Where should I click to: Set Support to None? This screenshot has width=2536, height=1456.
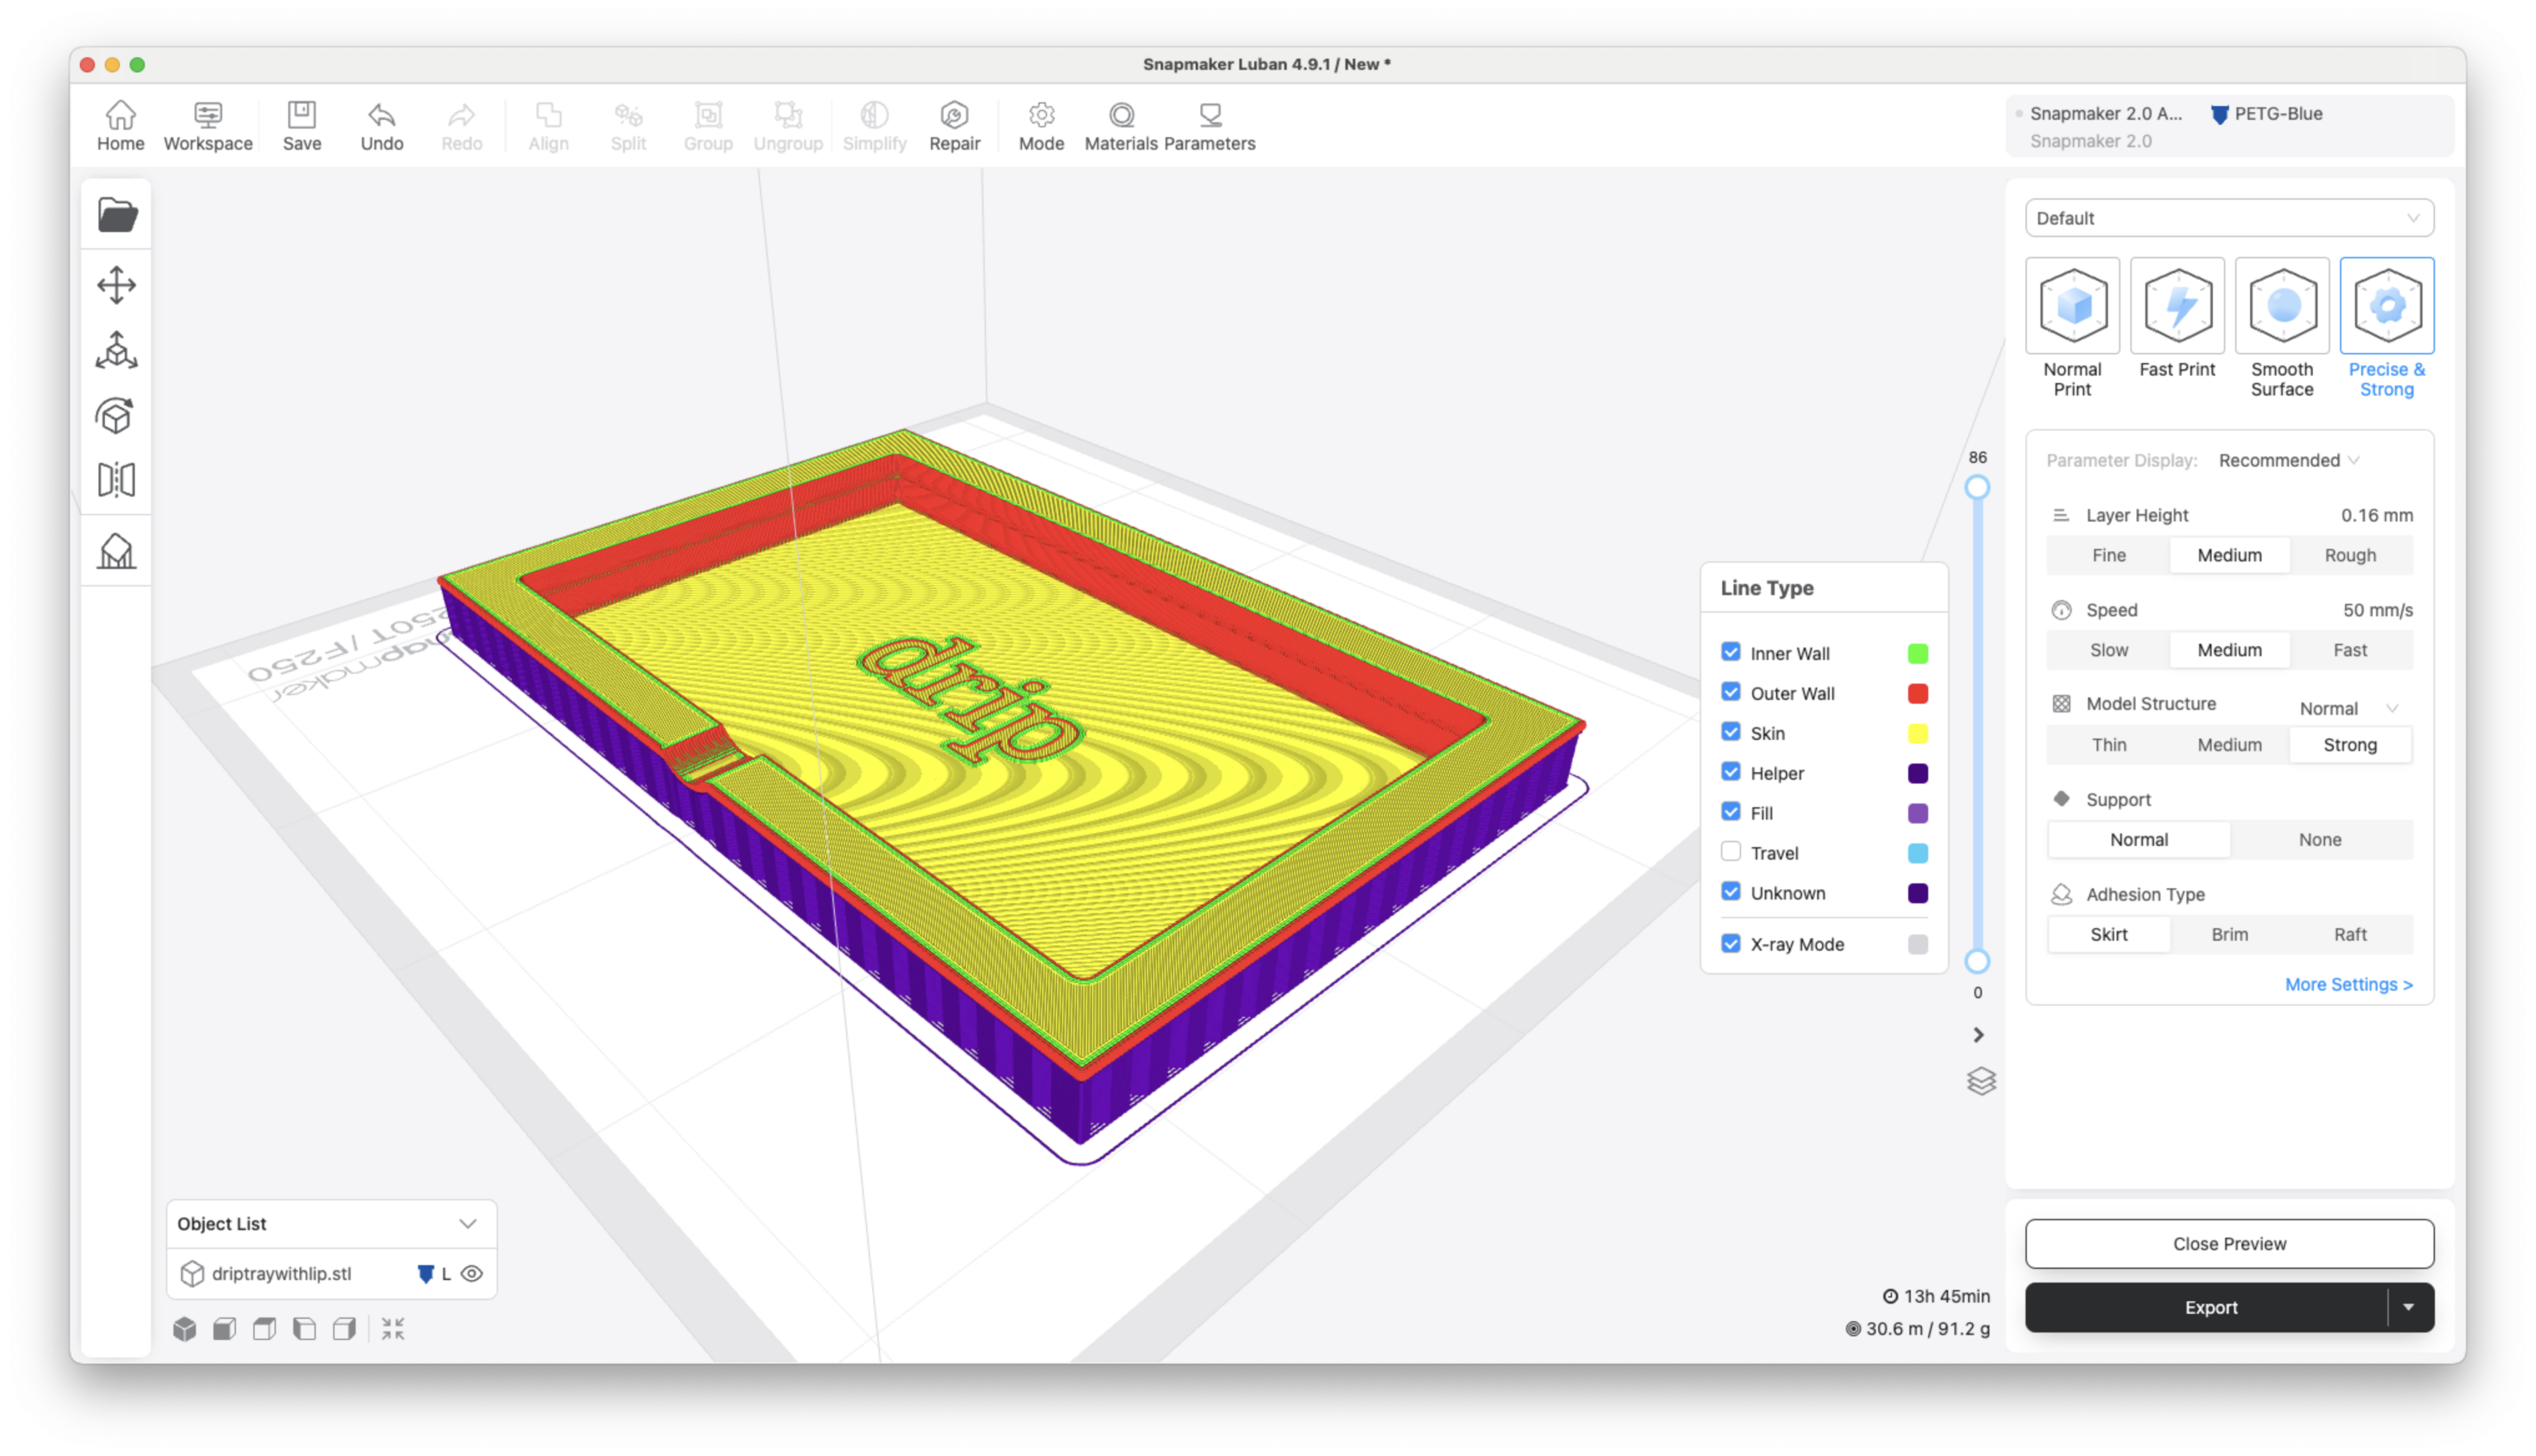pos(2320,840)
